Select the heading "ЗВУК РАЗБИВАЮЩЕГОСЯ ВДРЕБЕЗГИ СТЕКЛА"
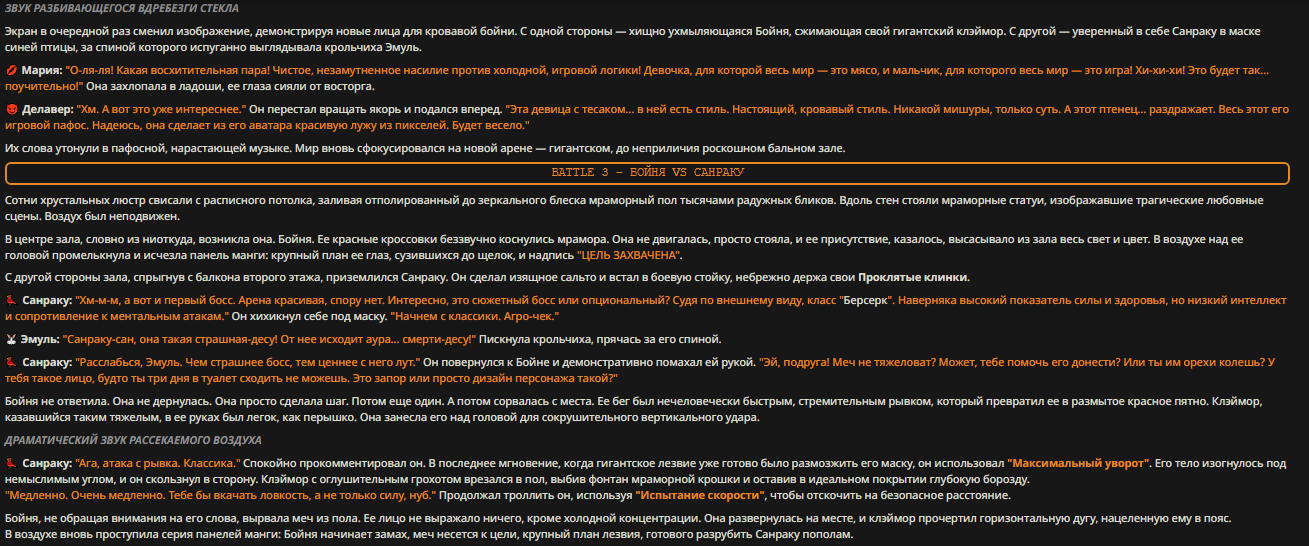 [x=121, y=8]
